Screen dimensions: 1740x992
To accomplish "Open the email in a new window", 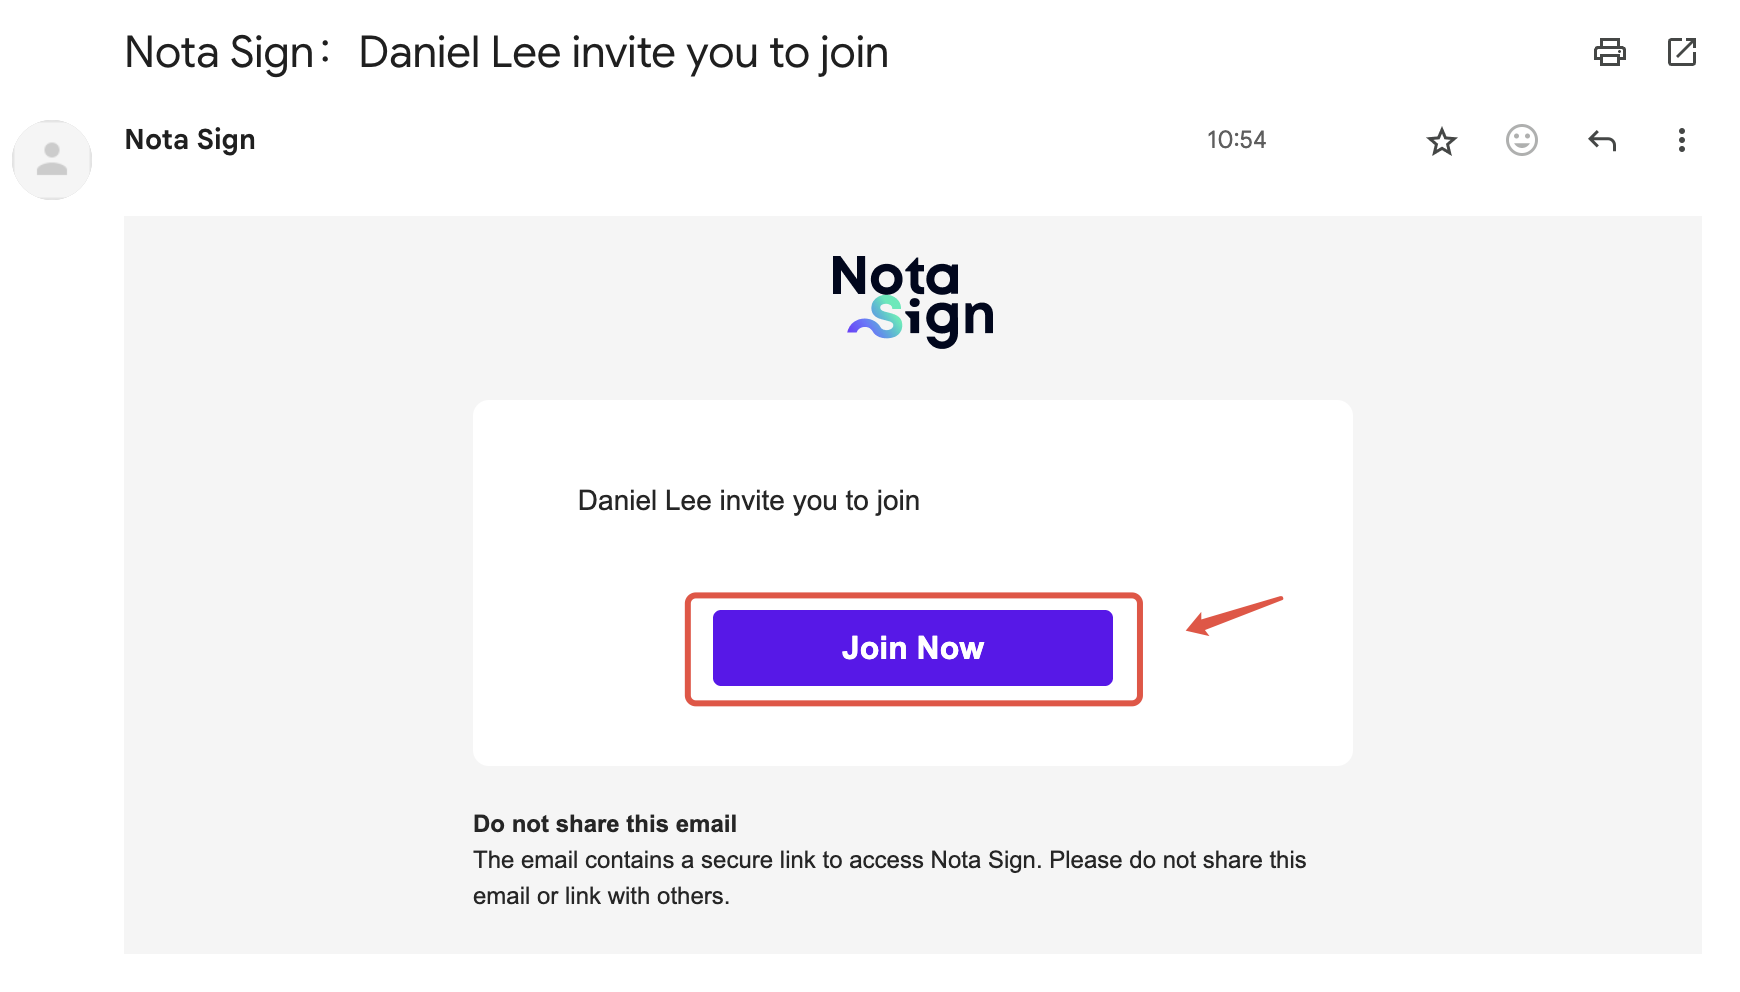I will (1682, 52).
